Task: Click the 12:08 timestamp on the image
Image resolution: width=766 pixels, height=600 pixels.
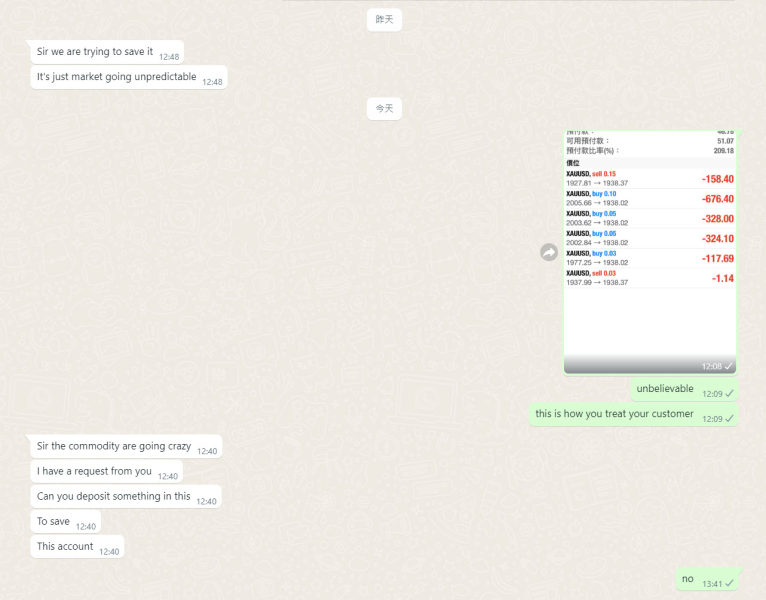Action: (x=711, y=366)
